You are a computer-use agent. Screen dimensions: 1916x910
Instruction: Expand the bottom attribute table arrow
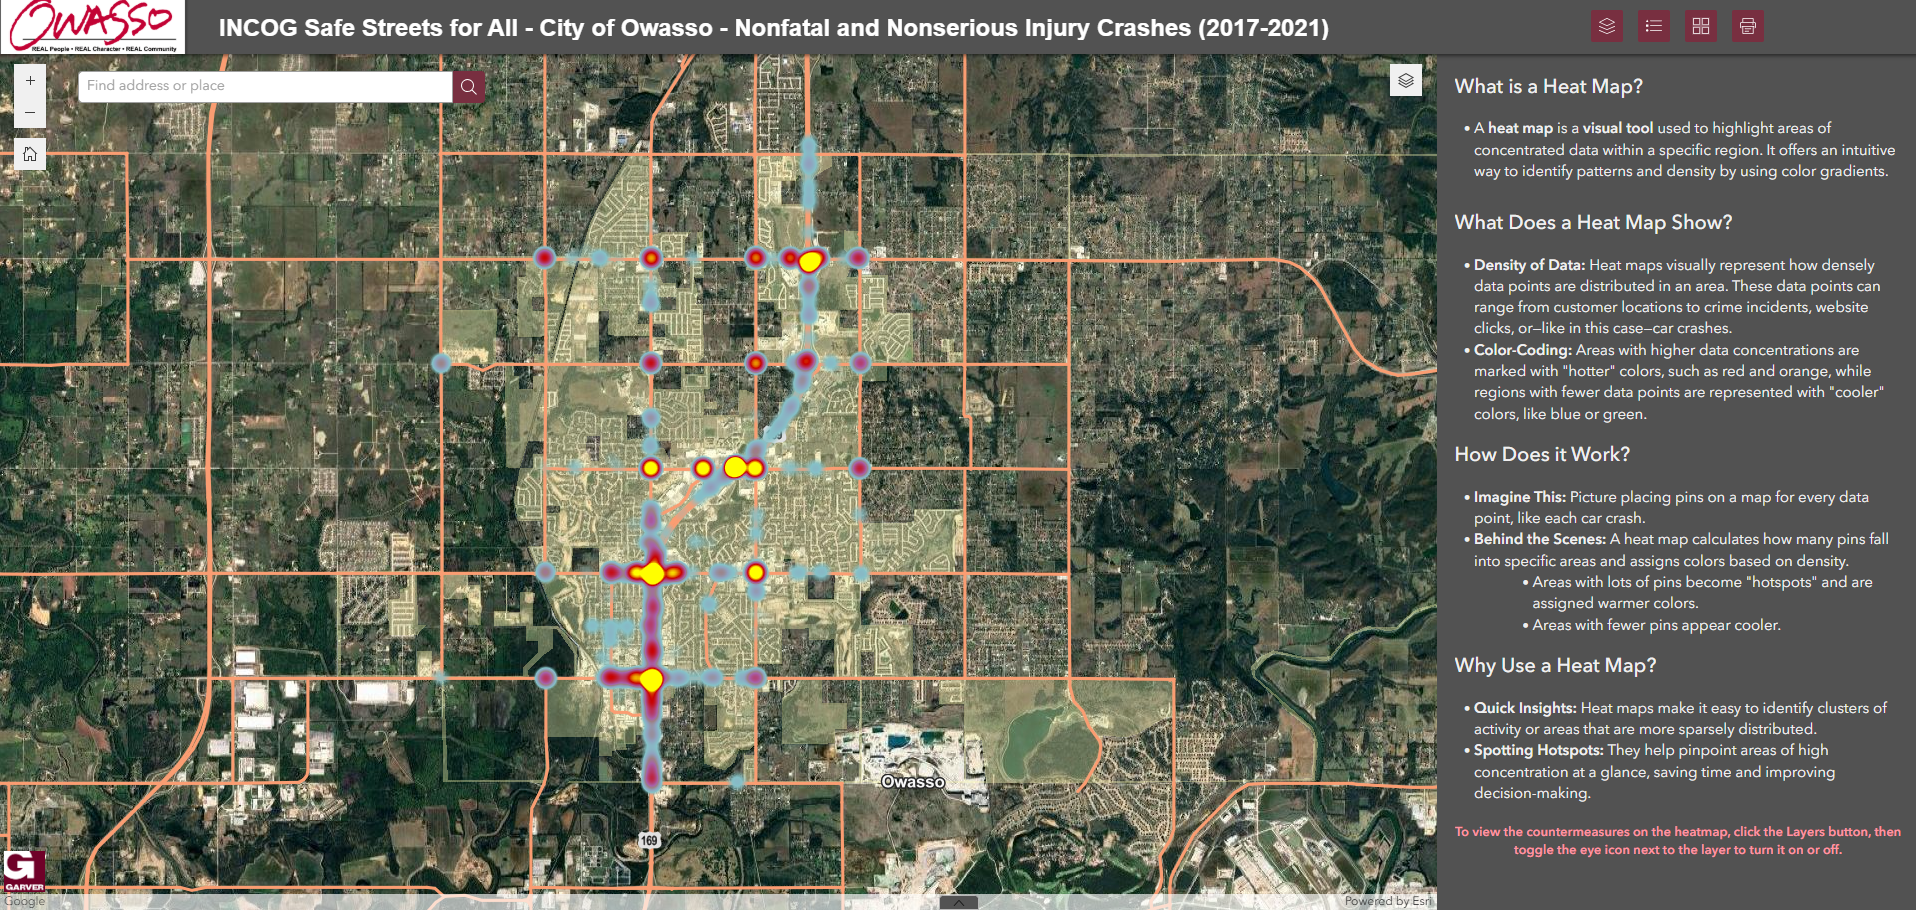click(958, 902)
